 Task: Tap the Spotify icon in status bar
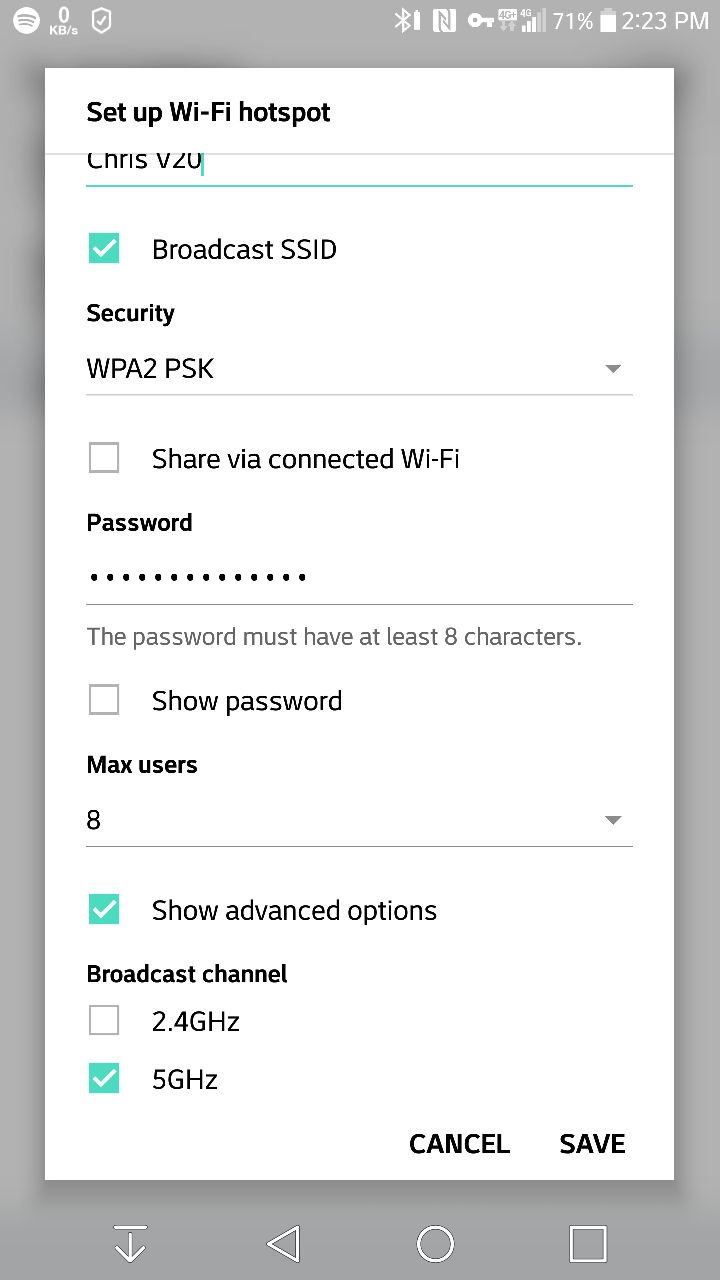(26, 20)
